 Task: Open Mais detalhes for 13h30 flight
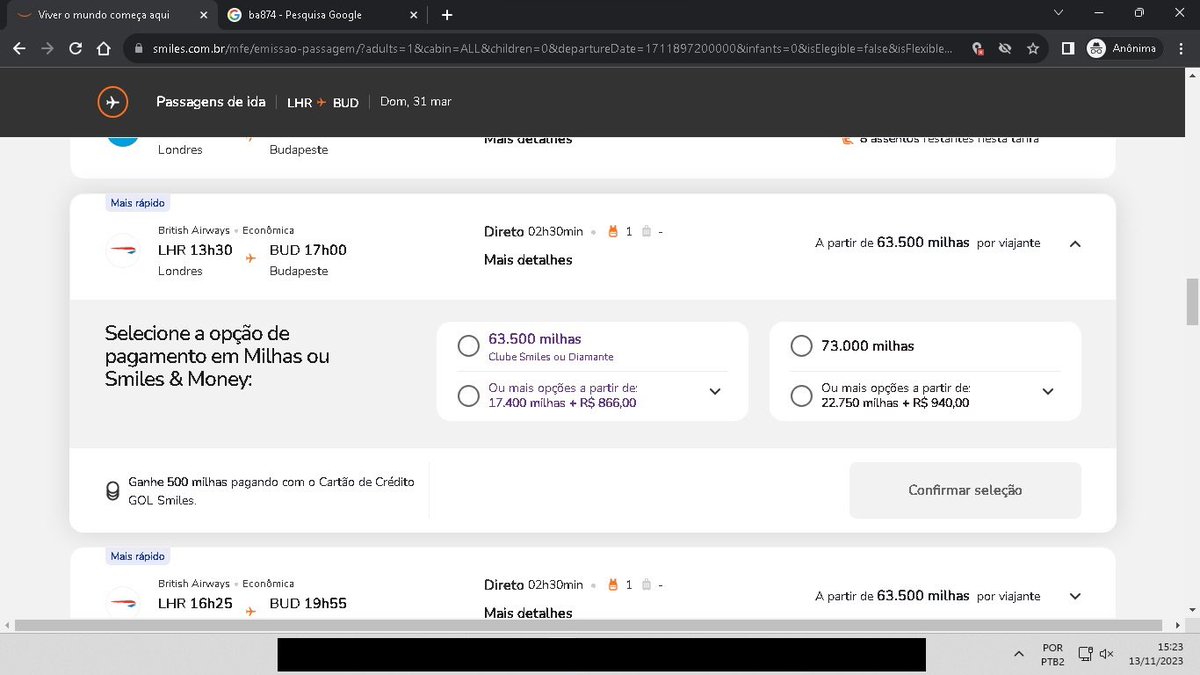click(x=528, y=260)
